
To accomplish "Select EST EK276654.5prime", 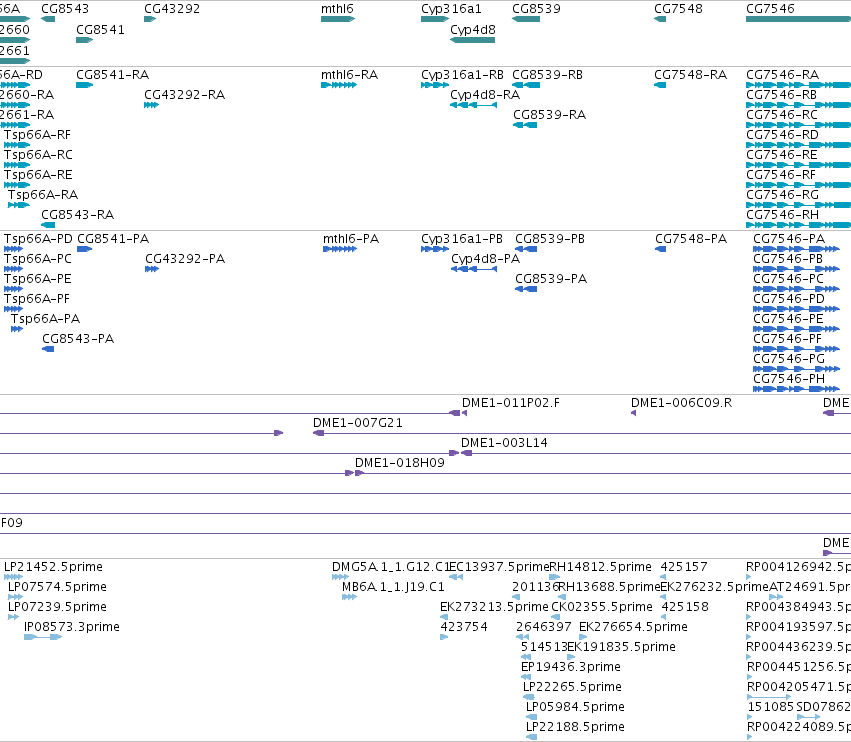I will coord(633,627).
